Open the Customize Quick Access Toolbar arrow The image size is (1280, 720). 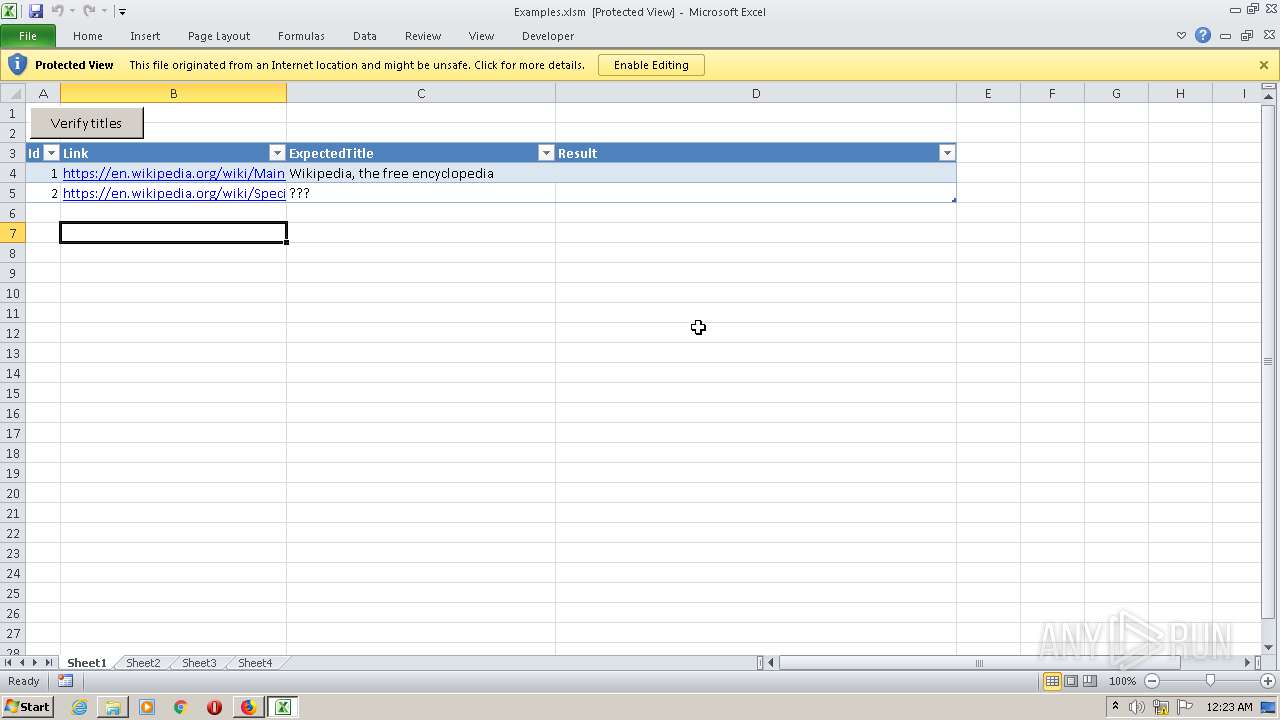(x=122, y=12)
